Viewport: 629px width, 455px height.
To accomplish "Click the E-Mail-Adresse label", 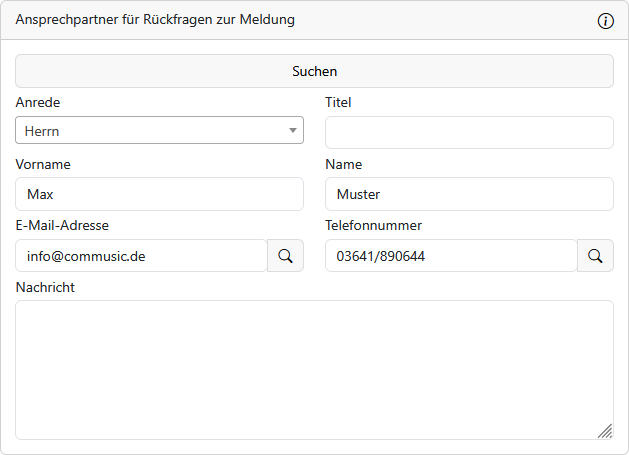I will (62, 225).
